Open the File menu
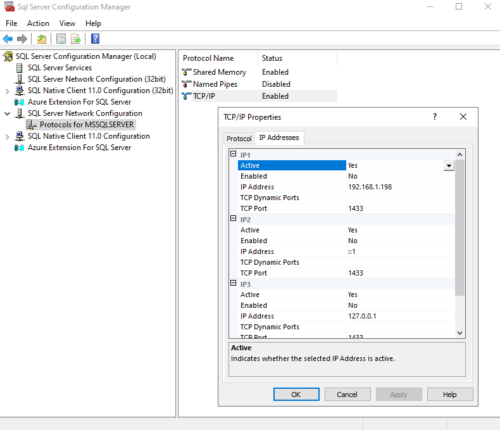Screen dimensions: 500x430 click(x=11, y=23)
